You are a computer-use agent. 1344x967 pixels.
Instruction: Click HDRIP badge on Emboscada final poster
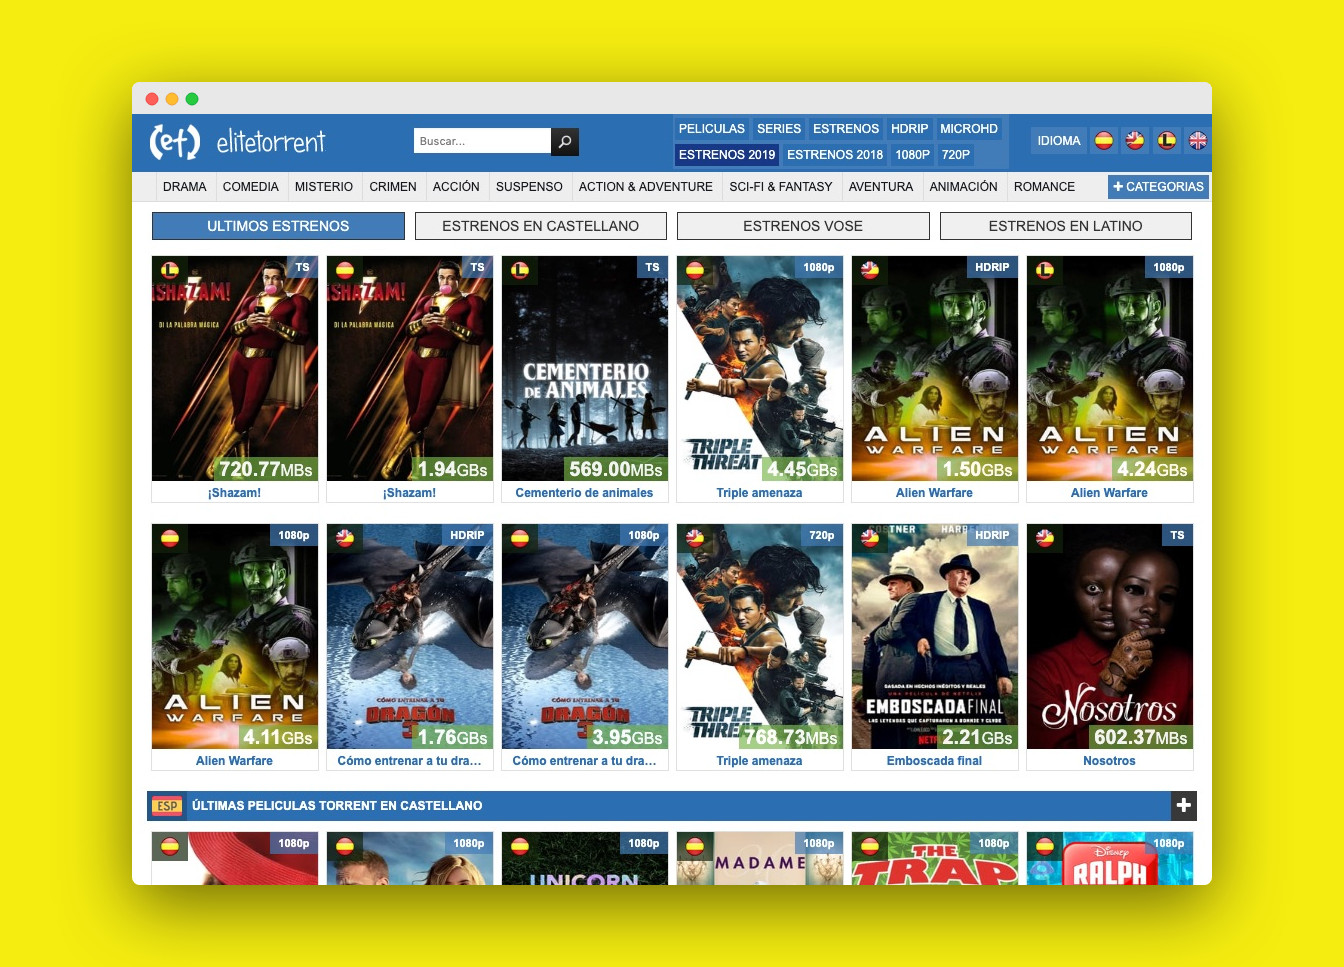[992, 535]
